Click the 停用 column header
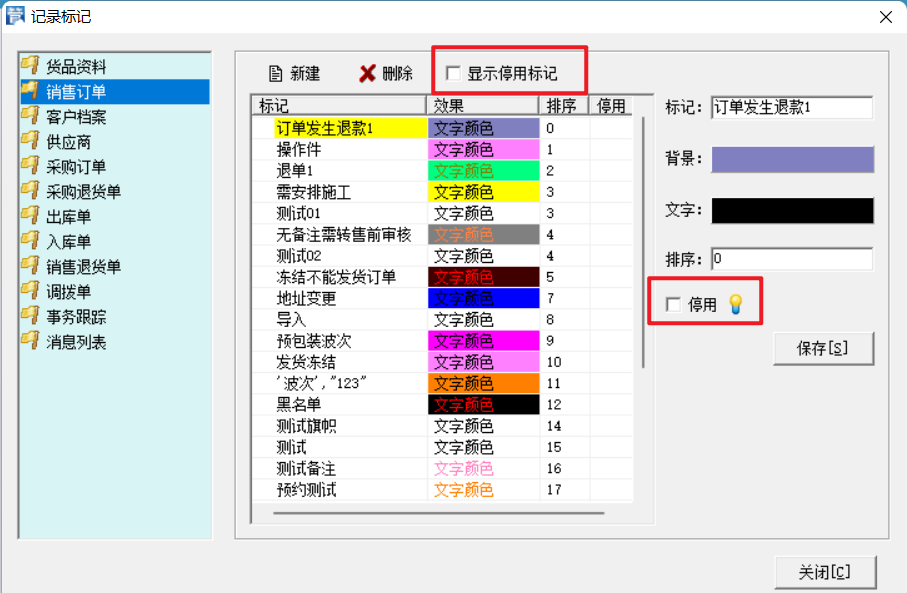907x593 pixels. [611, 106]
